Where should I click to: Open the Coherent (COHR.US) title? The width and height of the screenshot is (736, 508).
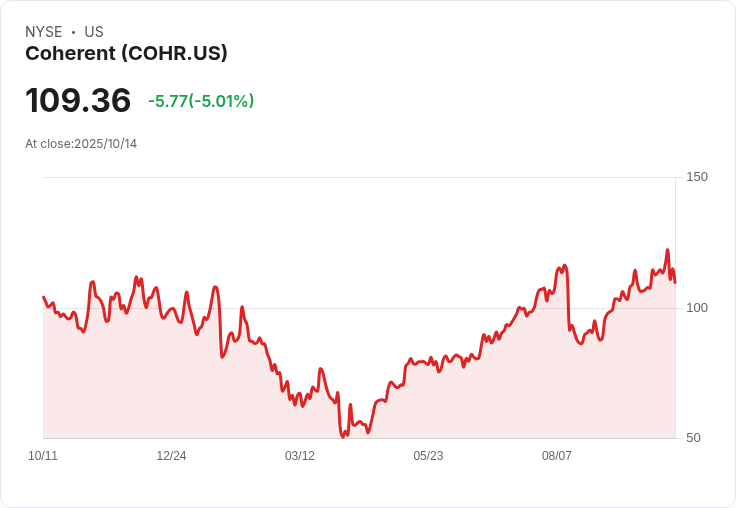(x=126, y=53)
